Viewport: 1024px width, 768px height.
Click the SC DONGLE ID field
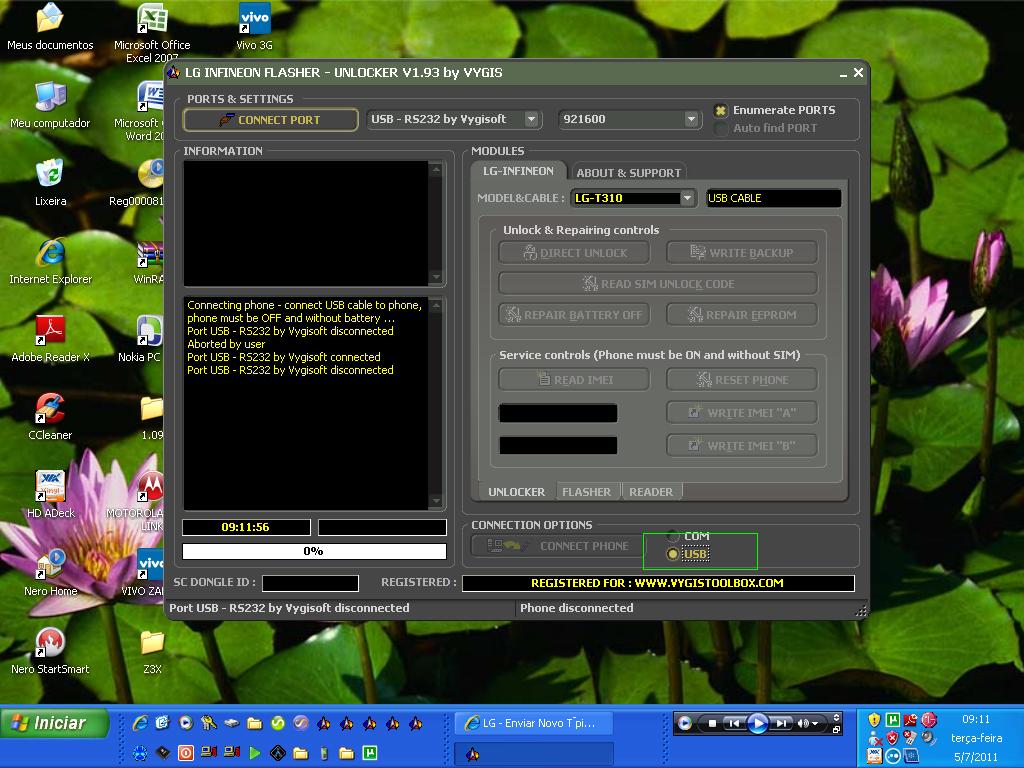click(x=310, y=583)
